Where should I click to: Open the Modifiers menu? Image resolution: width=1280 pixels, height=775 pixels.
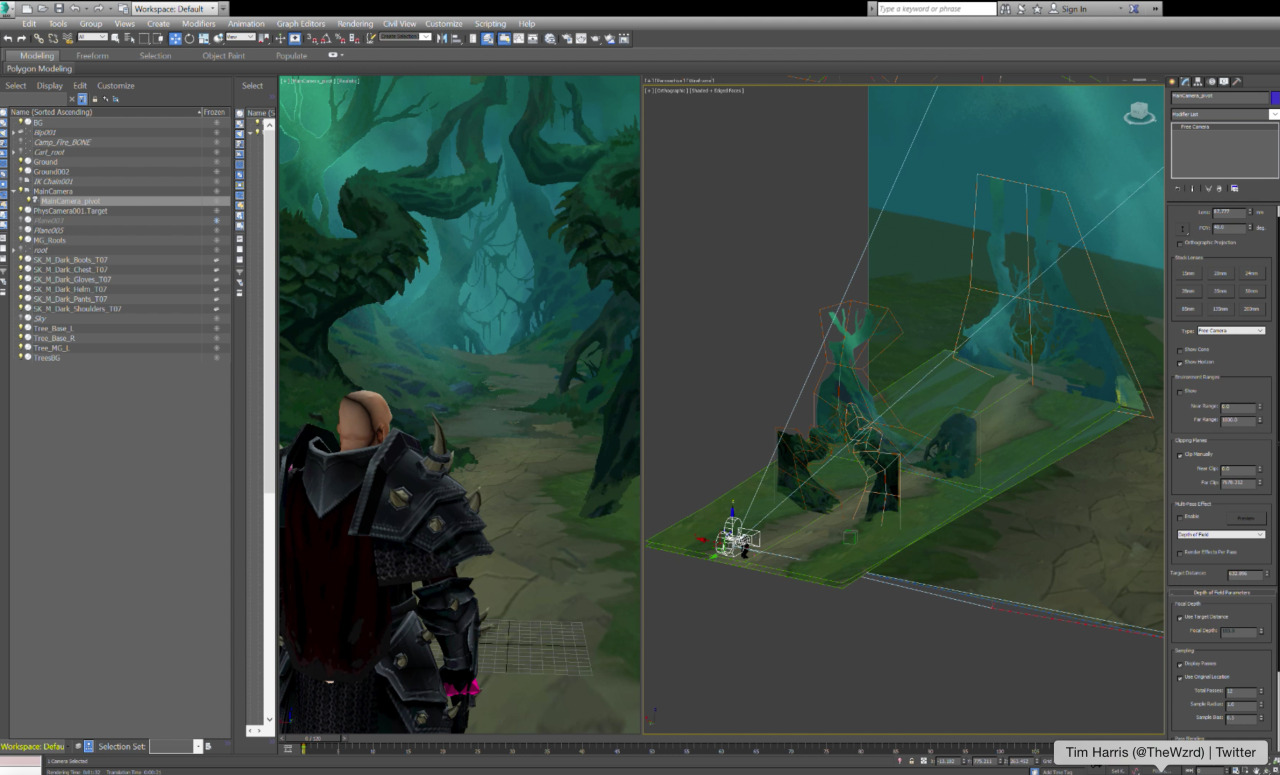tap(198, 23)
